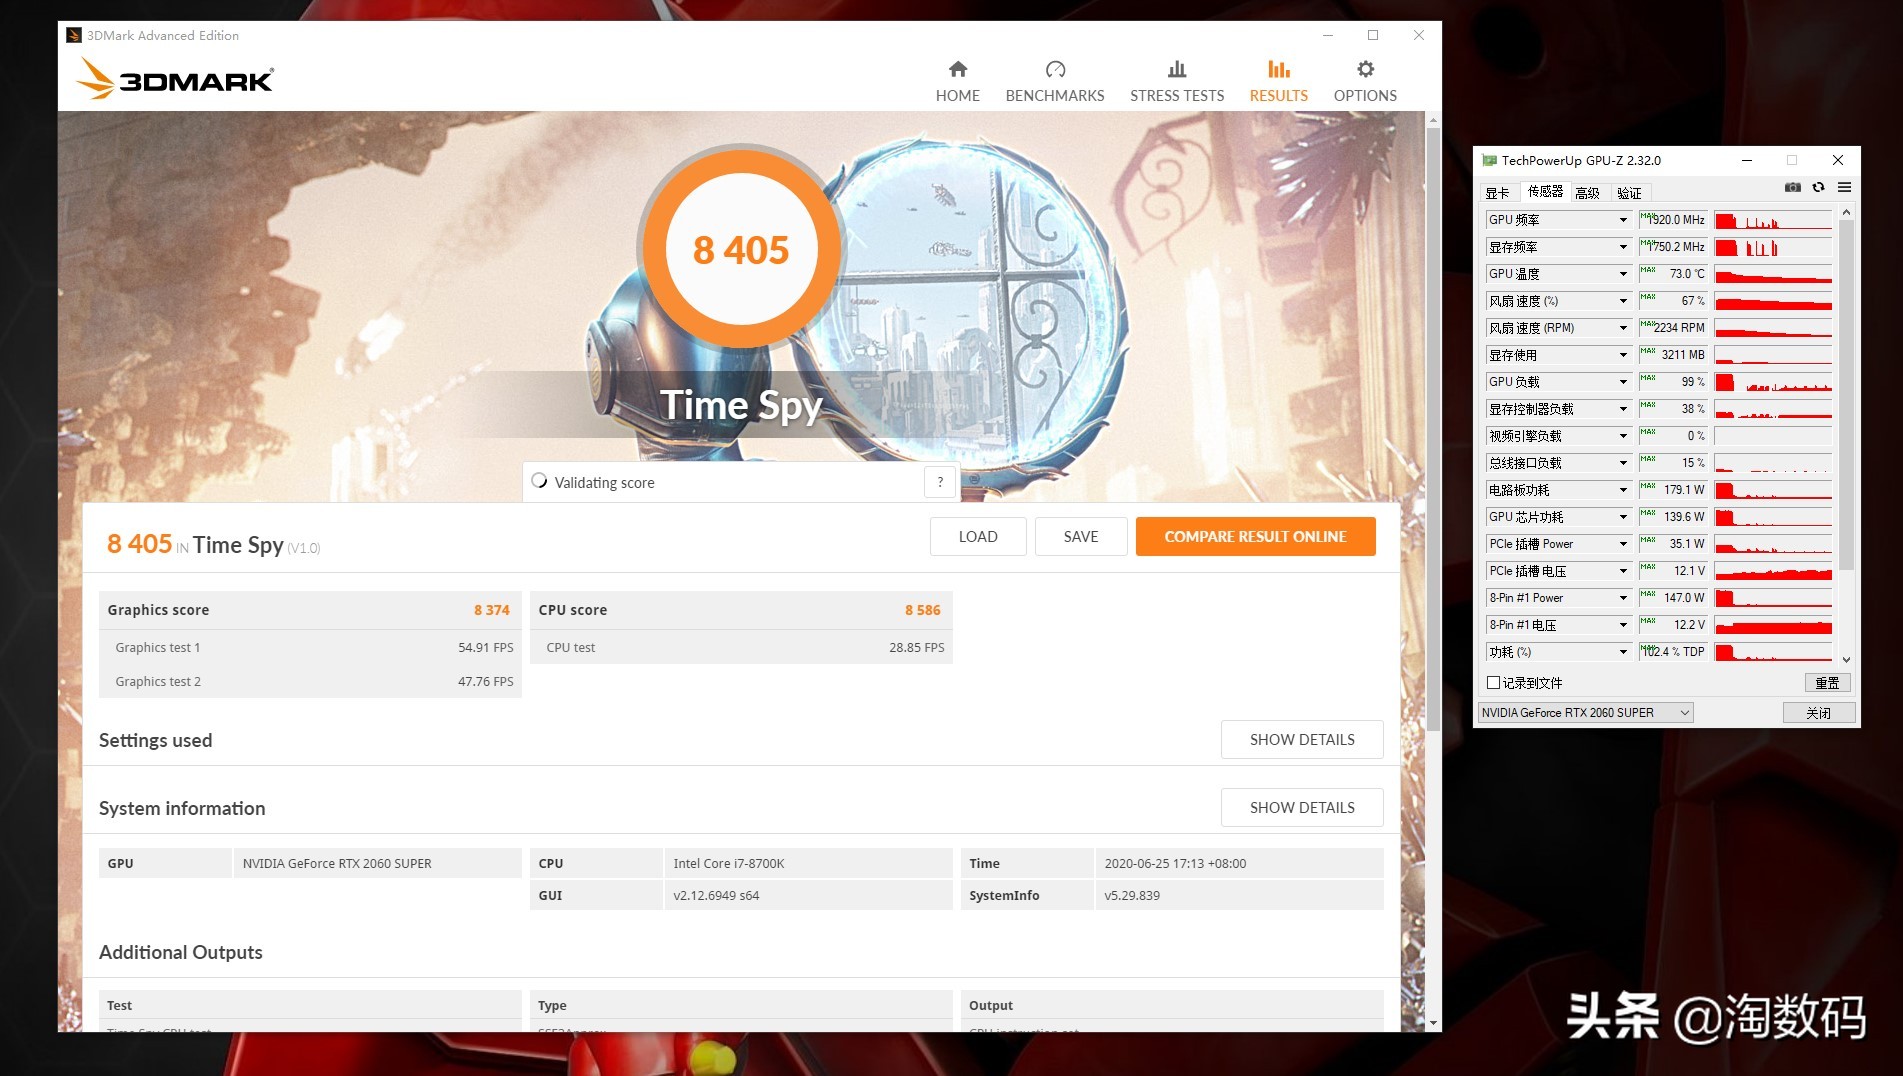
Task: Click the Graphics test 1 FPS value 54.91
Action: pyautogui.click(x=486, y=648)
